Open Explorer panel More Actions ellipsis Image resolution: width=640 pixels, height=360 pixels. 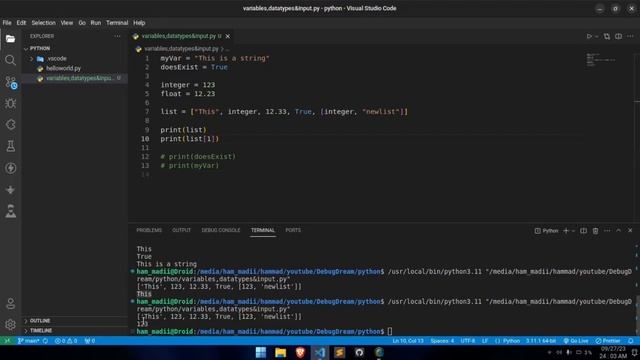118,36
